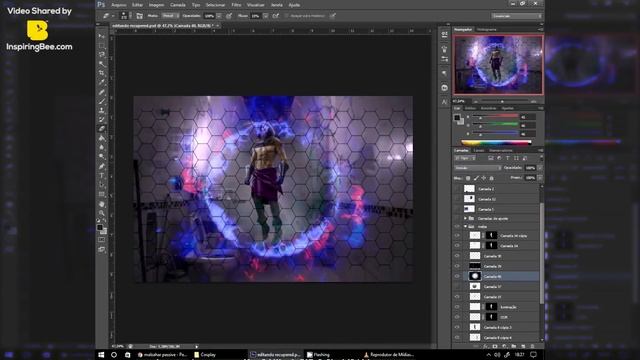Check 'Apagar para o histórico' checkbox
The width and height of the screenshot is (640, 360).
click(x=286, y=16)
